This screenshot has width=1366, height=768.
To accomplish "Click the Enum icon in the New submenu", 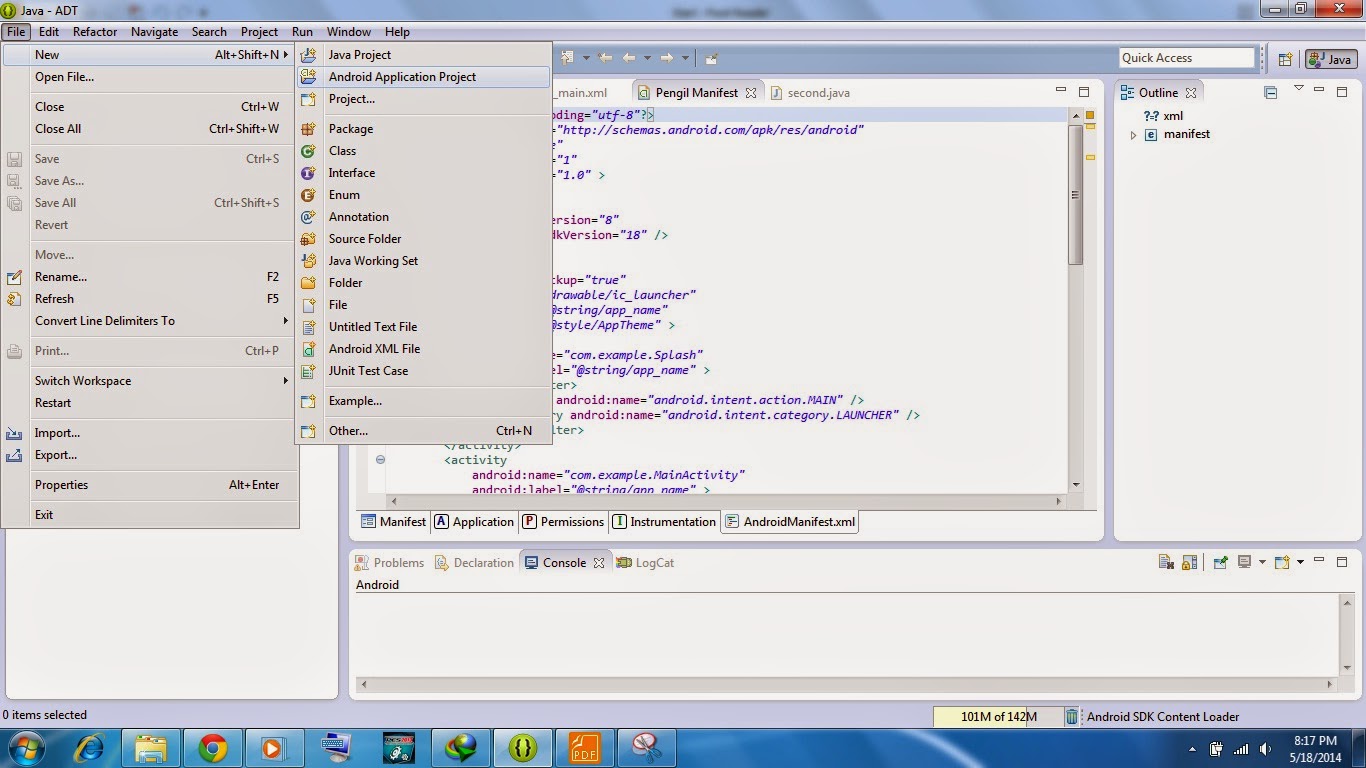I will click(x=309, y=195).
